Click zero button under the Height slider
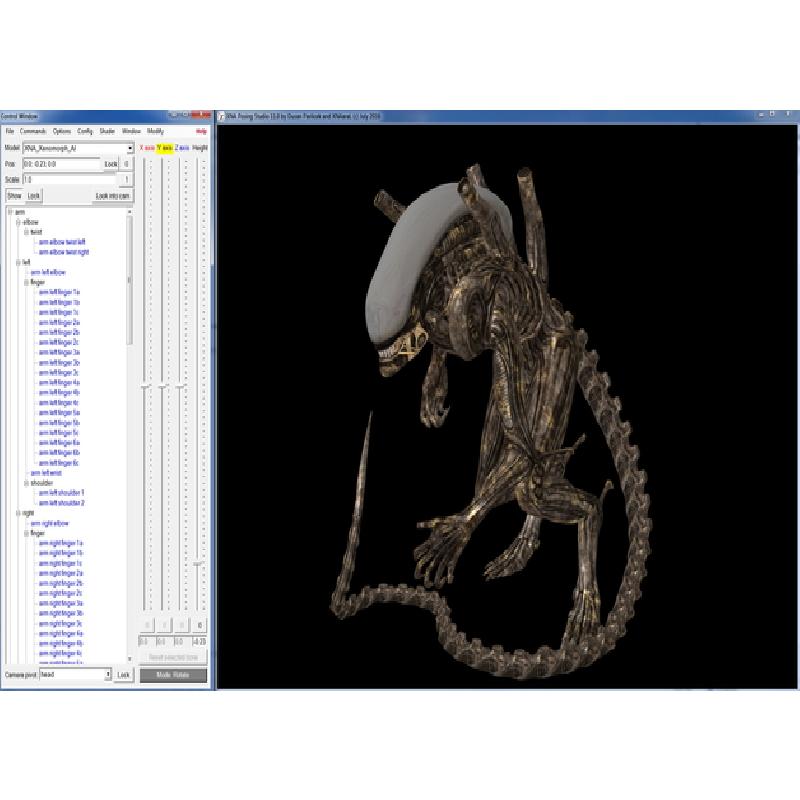 click(x=199, y=625)
